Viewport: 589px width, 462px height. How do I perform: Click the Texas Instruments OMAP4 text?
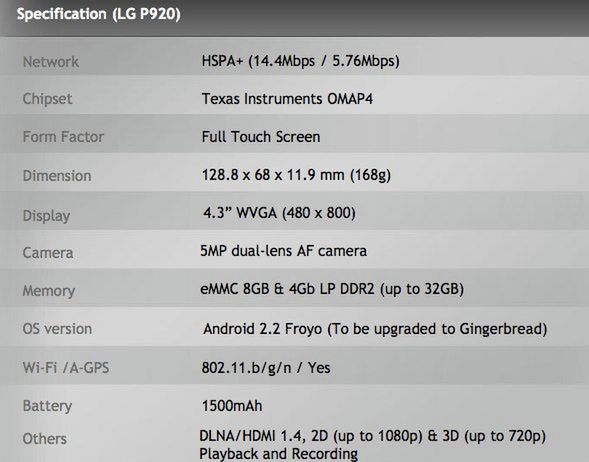coord(287,99)
